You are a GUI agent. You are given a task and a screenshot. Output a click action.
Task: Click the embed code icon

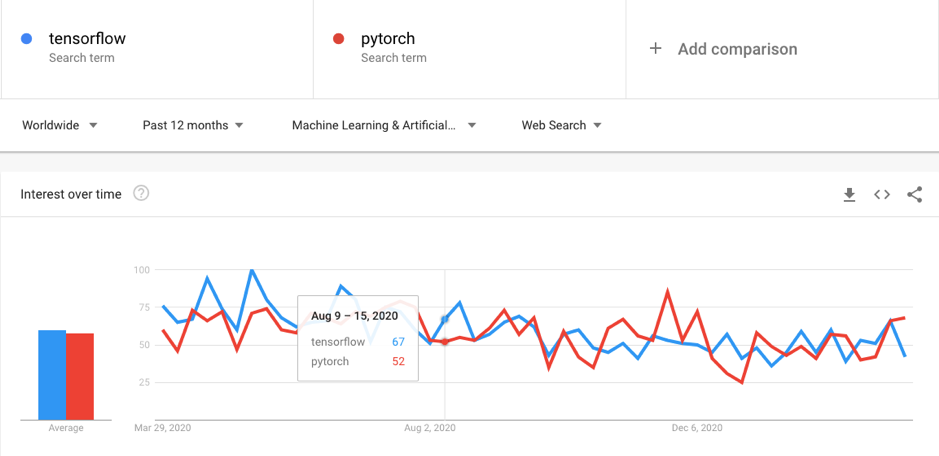(x=882, y=195)
